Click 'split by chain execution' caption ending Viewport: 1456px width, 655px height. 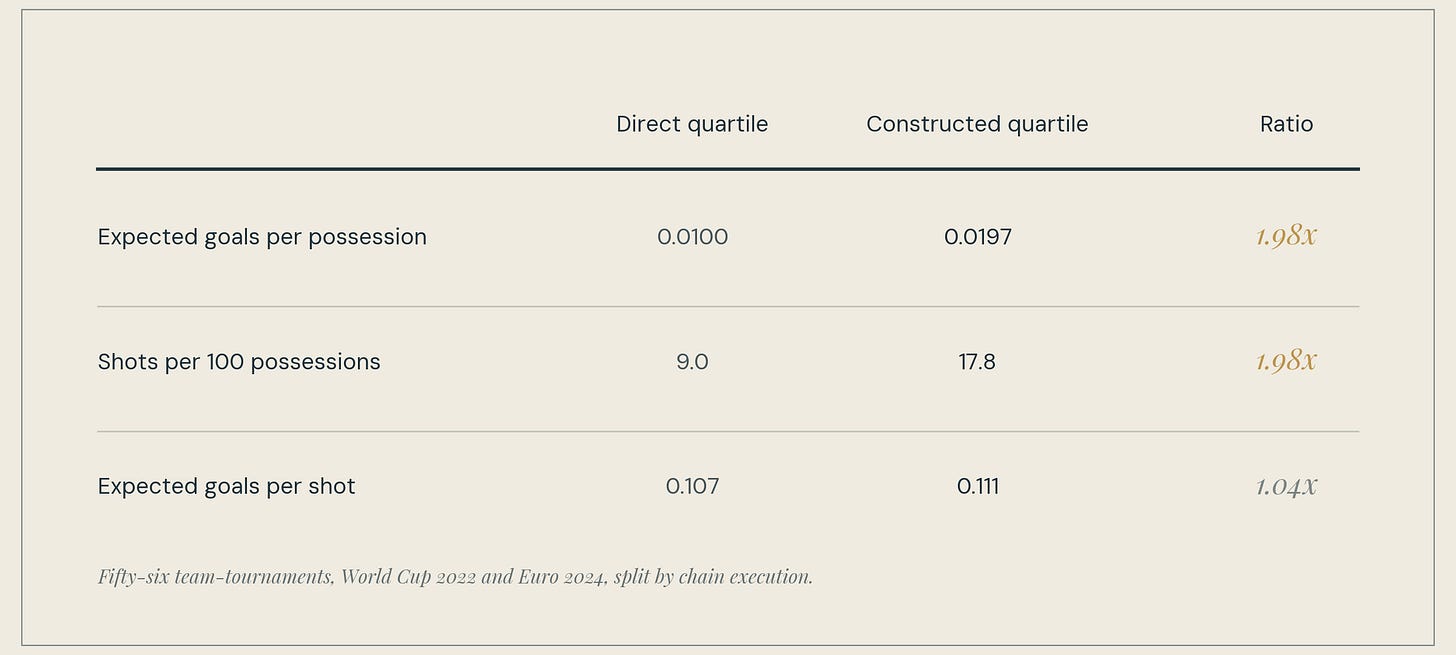click(713, 576)
